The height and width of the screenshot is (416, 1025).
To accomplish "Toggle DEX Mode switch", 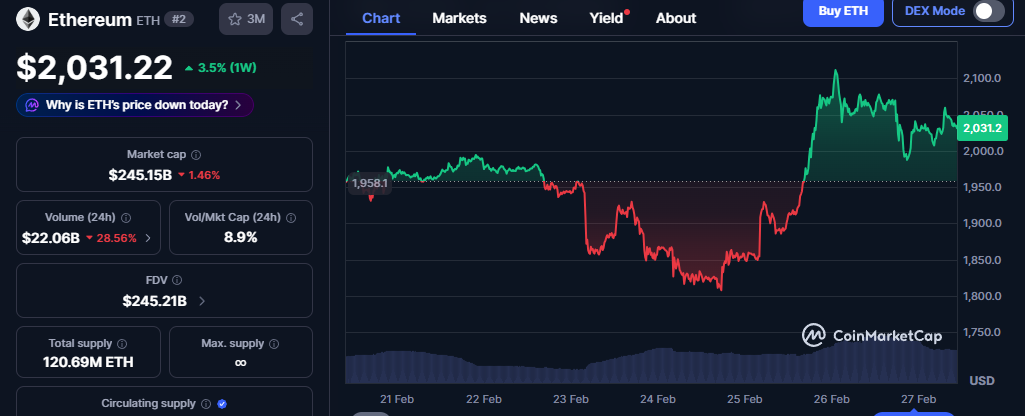I will [987, 11].
